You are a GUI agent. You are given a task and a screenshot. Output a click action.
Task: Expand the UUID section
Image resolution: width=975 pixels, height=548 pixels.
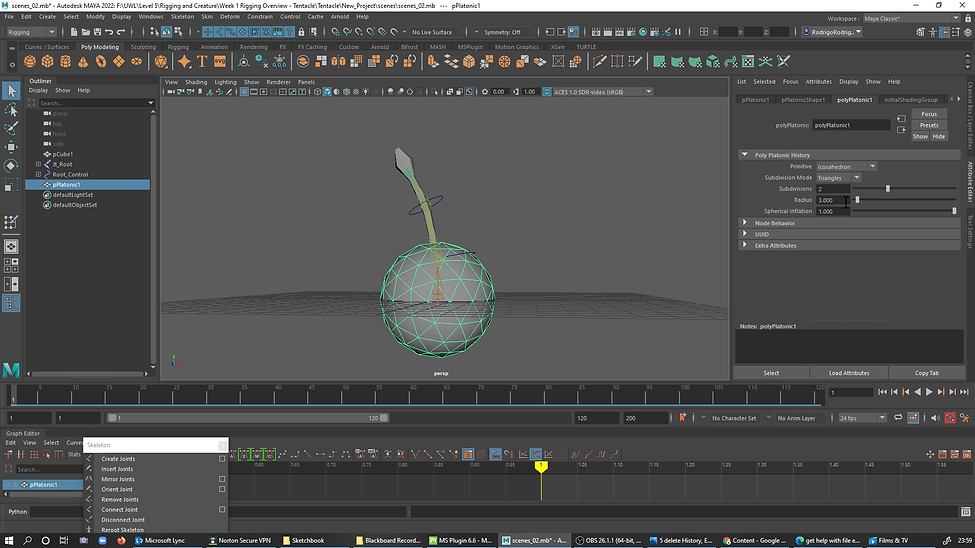[x=744, y=234]
